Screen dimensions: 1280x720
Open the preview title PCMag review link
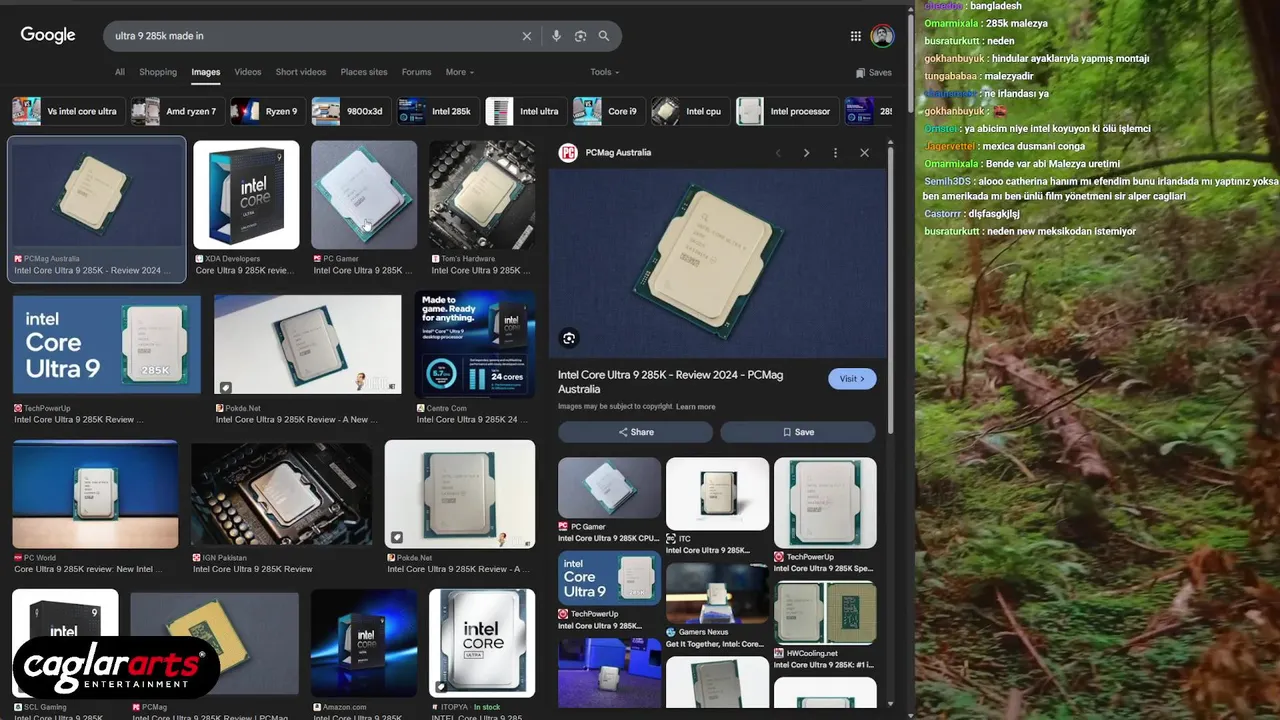(x=670, y=382)
